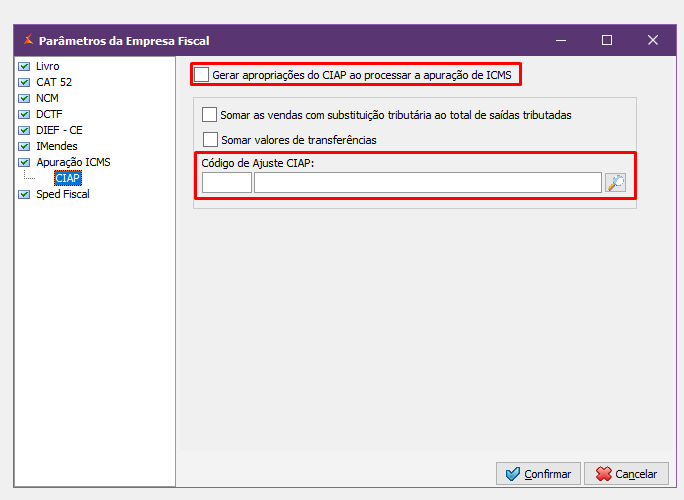Image resolution: width=684 pixels, height=500 pixels.
Task: Check 'Somar valores de transferências' option
Action: coord(209,140)
